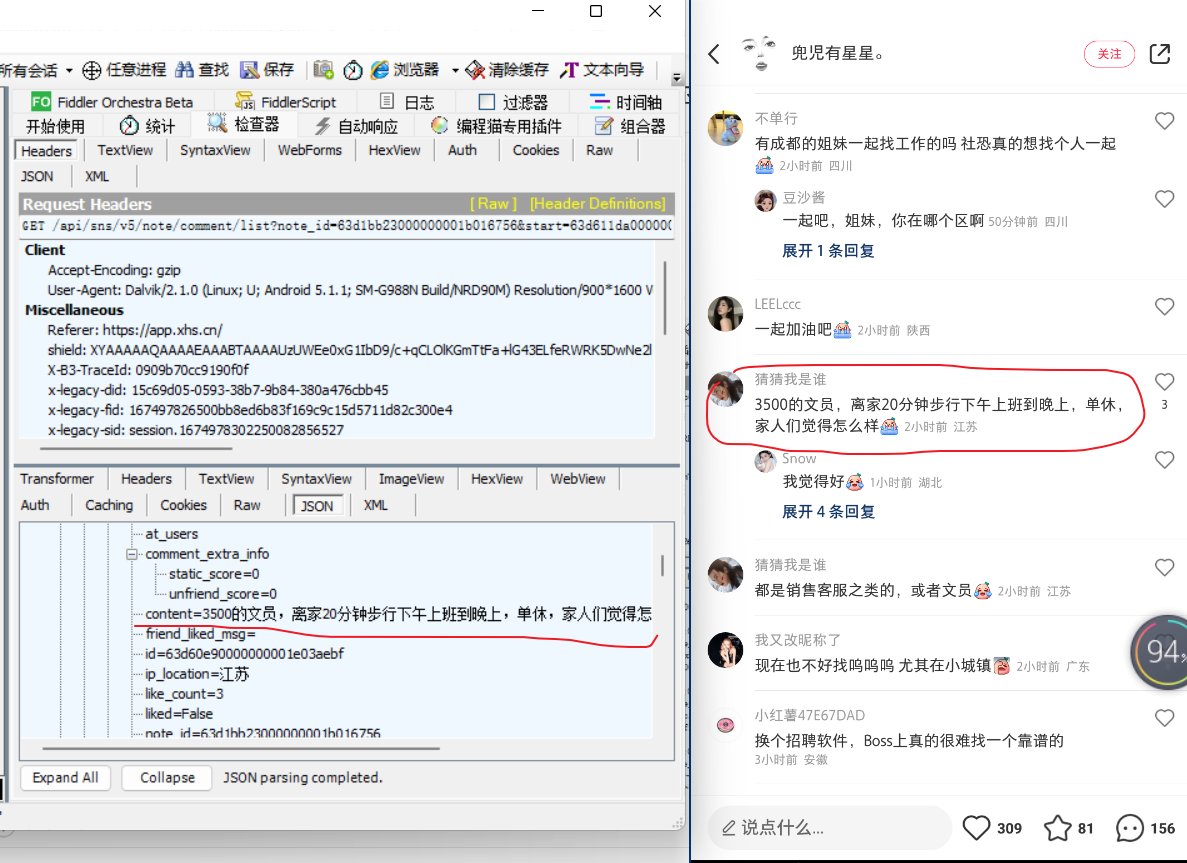This screenshot has width=1187, height=863.
Task: Like the comment by 不单行
Action: [x=1164, y=120]
